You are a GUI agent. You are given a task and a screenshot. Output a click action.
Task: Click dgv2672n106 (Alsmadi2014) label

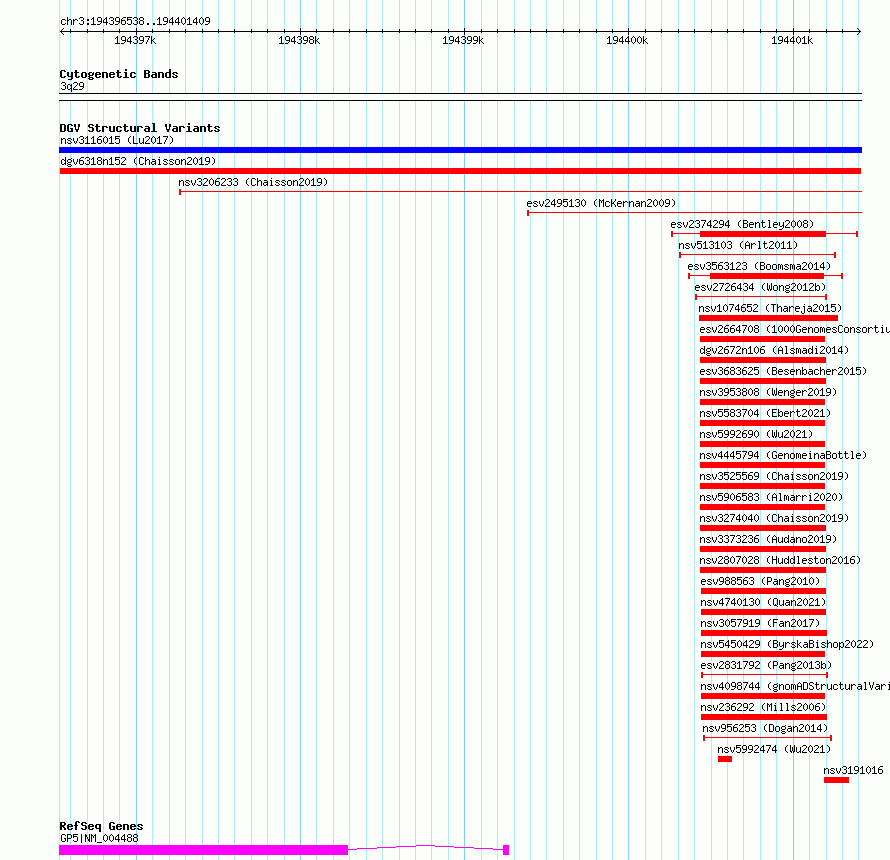tap(774, 350)
